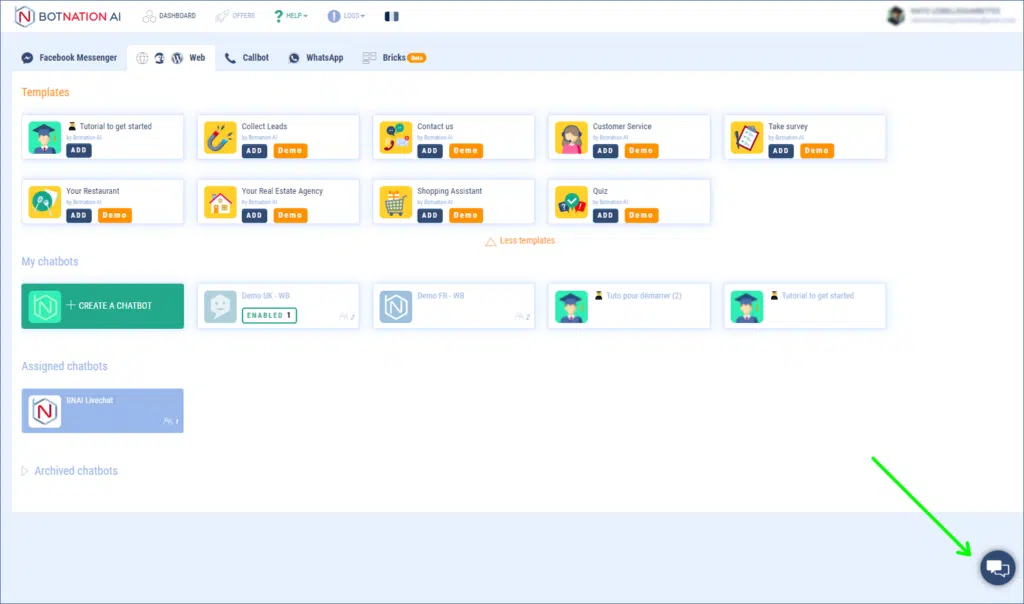Collapse templates with Less templates

(520, 241)
